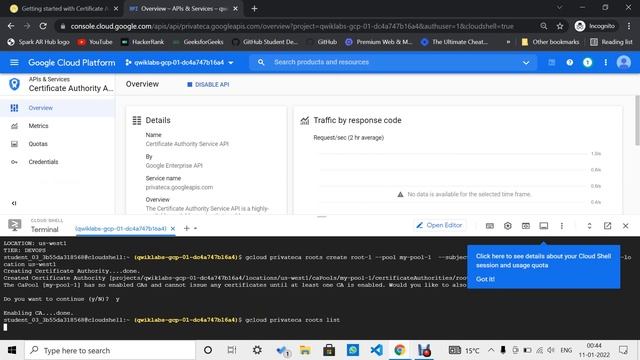Open the Google Cloud navigation hamburger menu
Screen dimensions: 640x360
[14, 62]
